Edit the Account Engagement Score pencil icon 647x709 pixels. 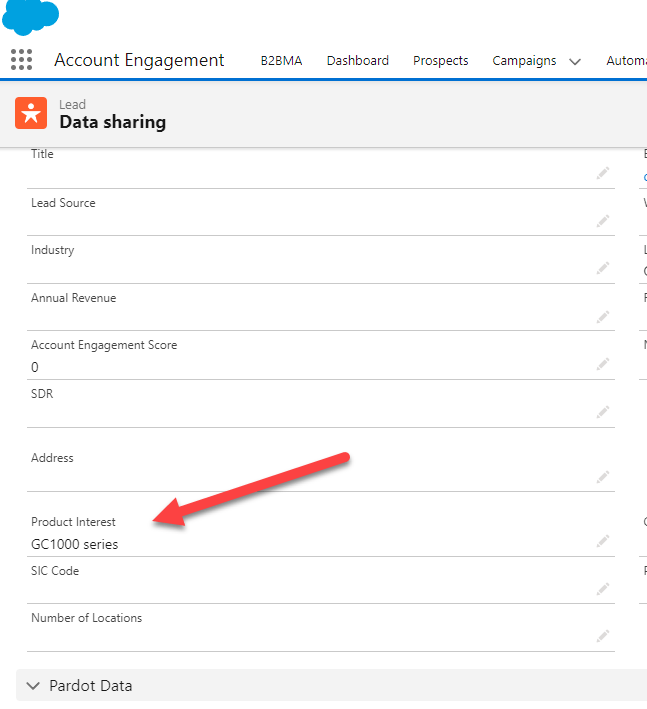point(603,364)
